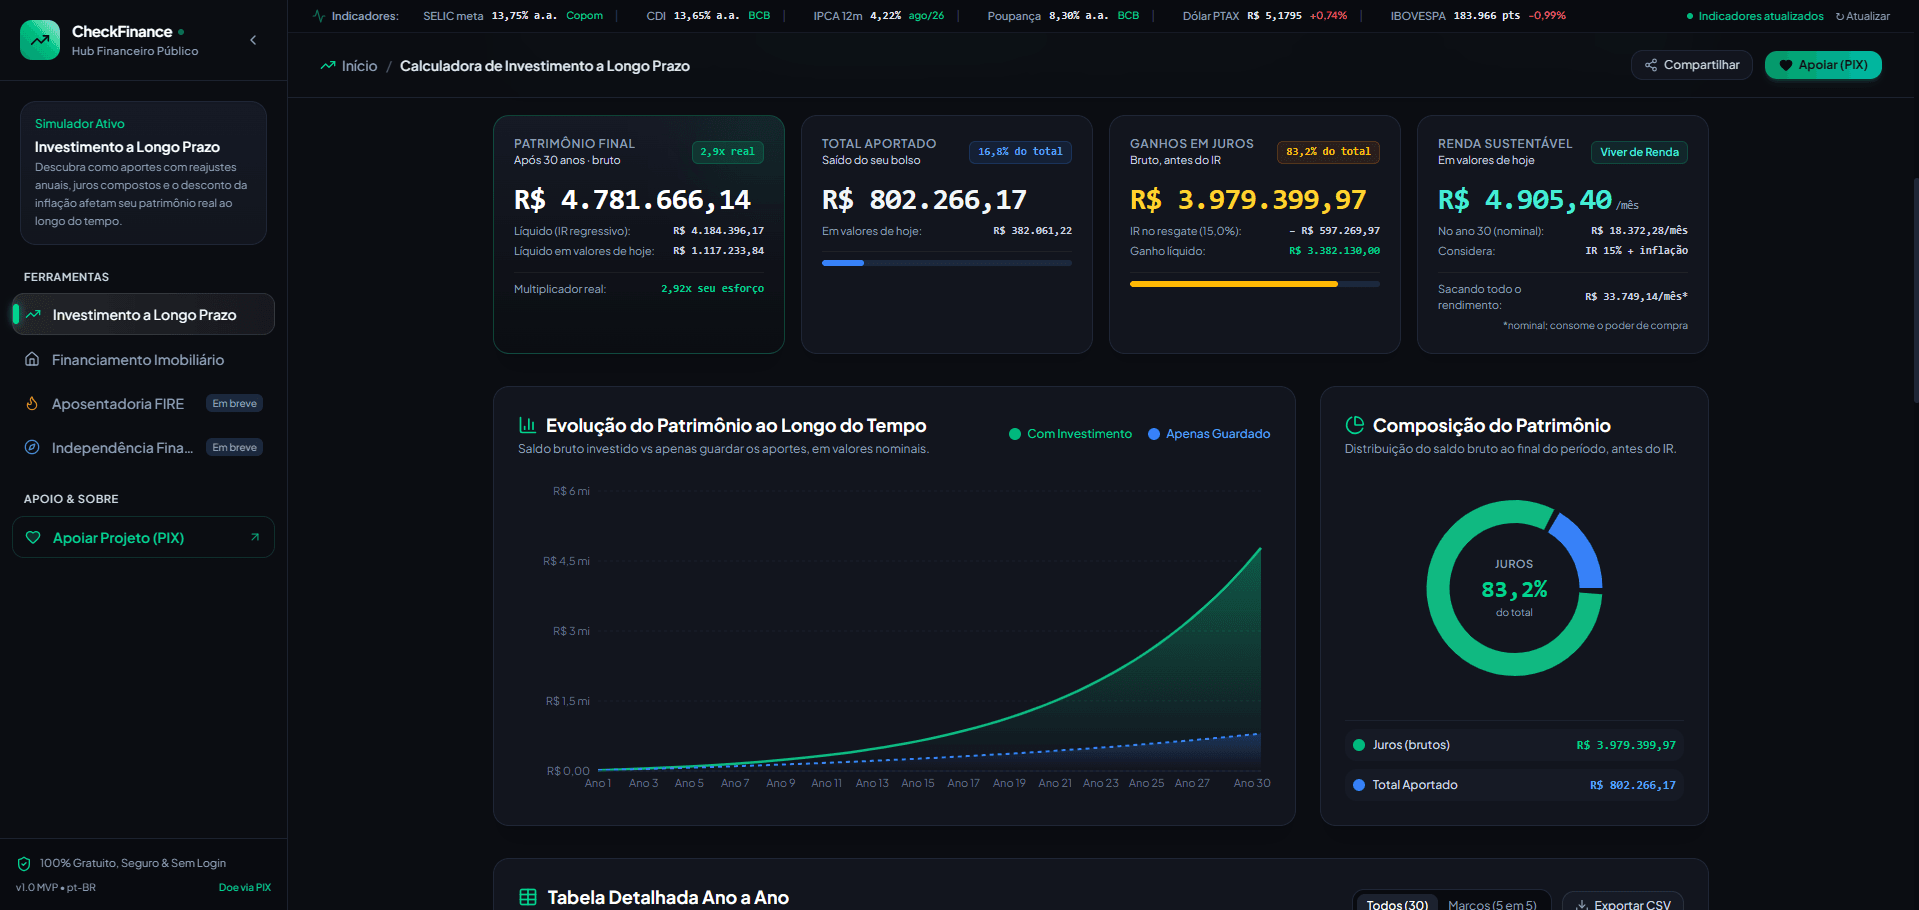The height and width of the screenshot is (910, 1919).
Task: Click the Dólar PTAX R$ 5,1795 value
Action: 1274,16
